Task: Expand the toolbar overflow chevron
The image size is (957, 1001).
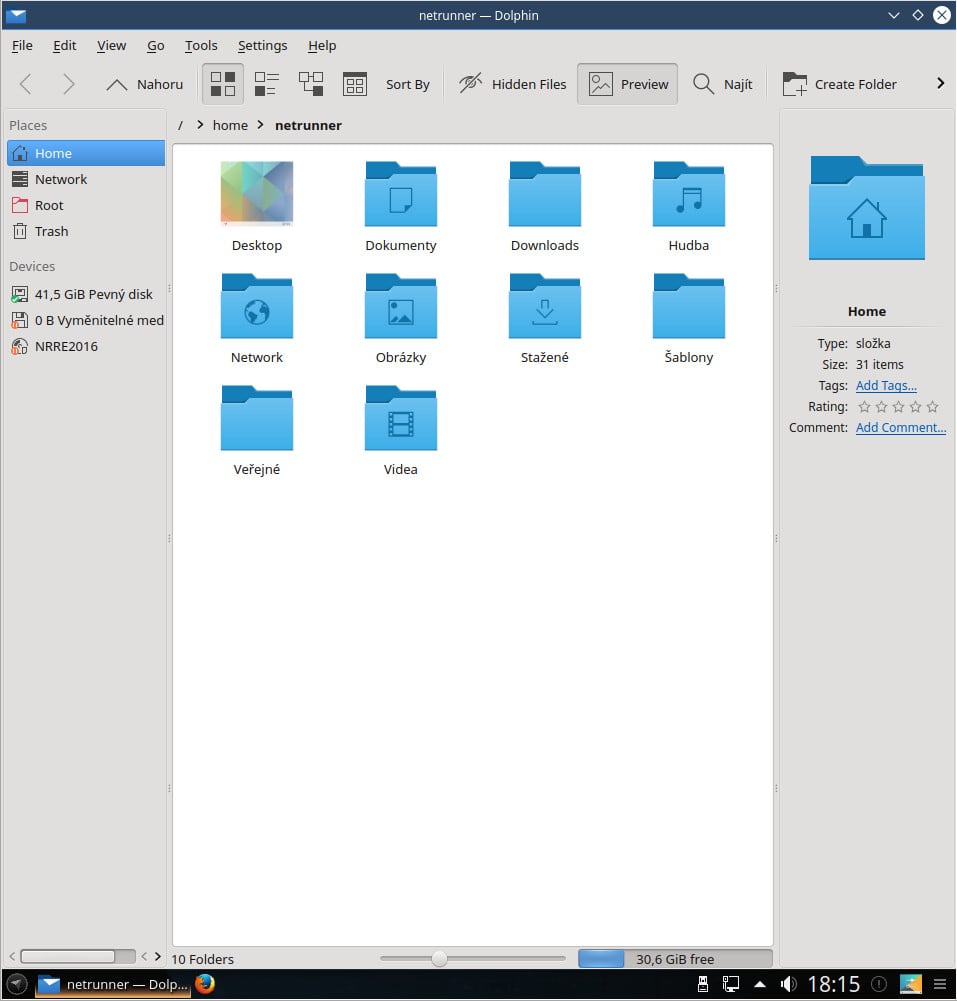Action: [940, 84]
